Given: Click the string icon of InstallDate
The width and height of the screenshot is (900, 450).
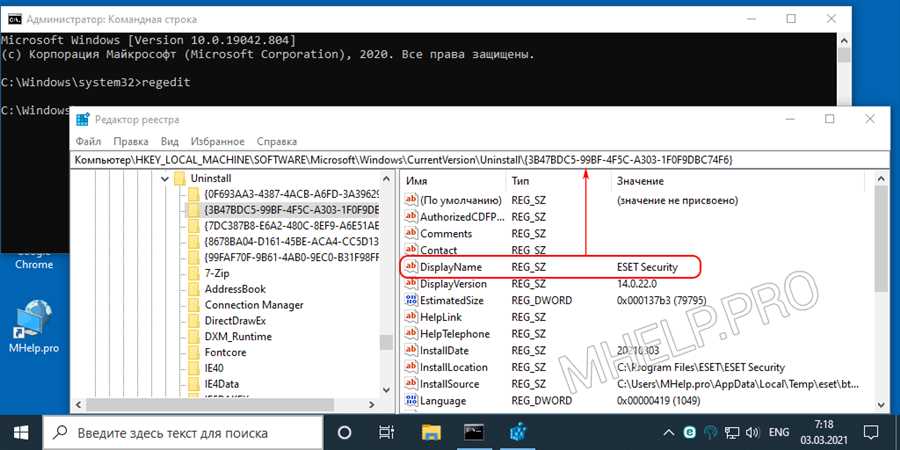Looking at the screenshot, I should click(412, 350).
